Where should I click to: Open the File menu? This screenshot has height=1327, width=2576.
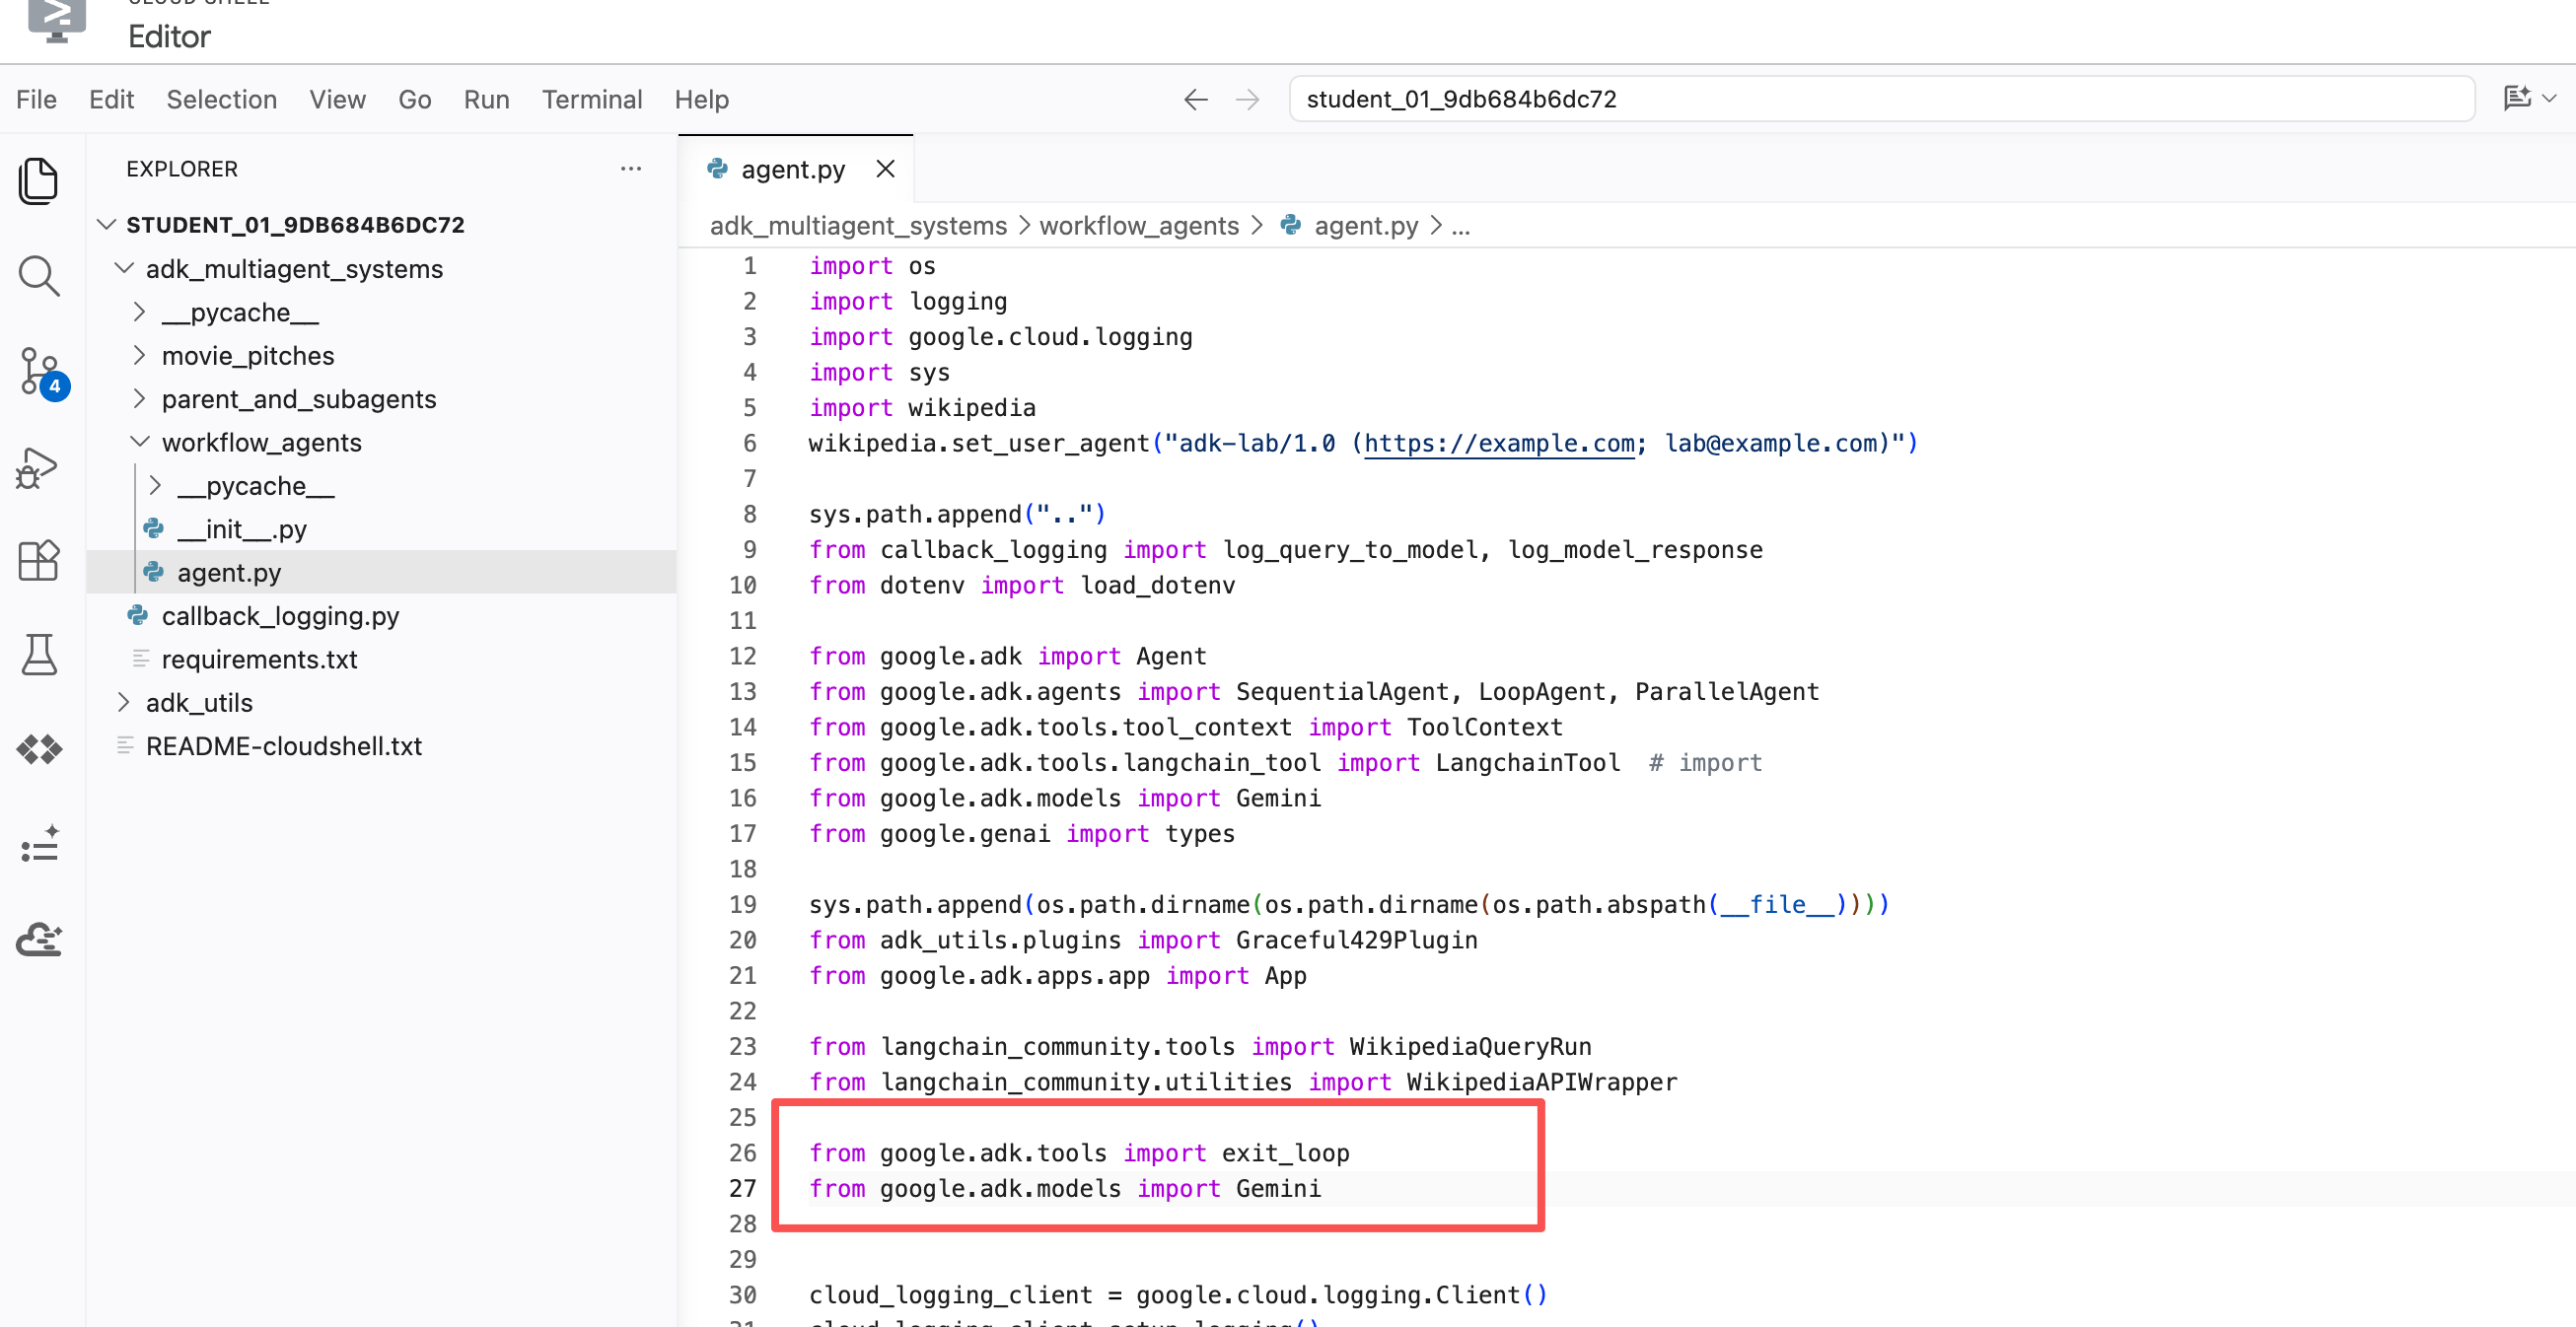point(36,99)
